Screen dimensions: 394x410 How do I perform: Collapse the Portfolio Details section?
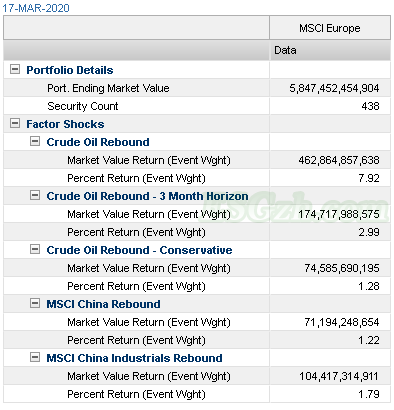coord(15,69)
